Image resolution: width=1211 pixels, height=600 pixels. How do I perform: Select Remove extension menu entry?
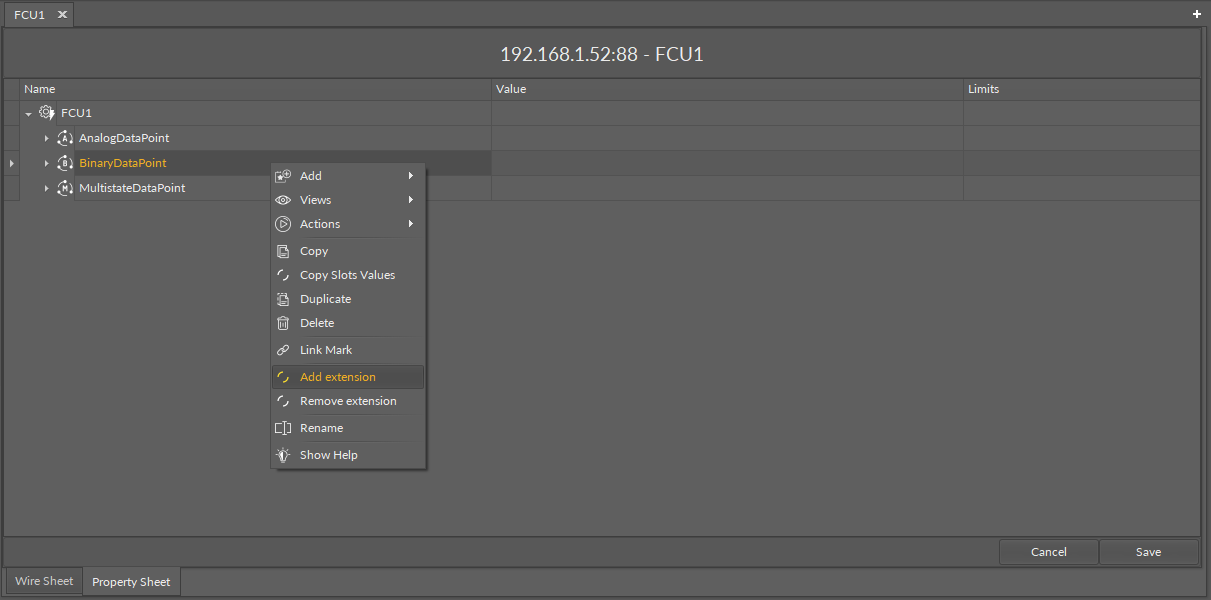[x=348, y=401]
